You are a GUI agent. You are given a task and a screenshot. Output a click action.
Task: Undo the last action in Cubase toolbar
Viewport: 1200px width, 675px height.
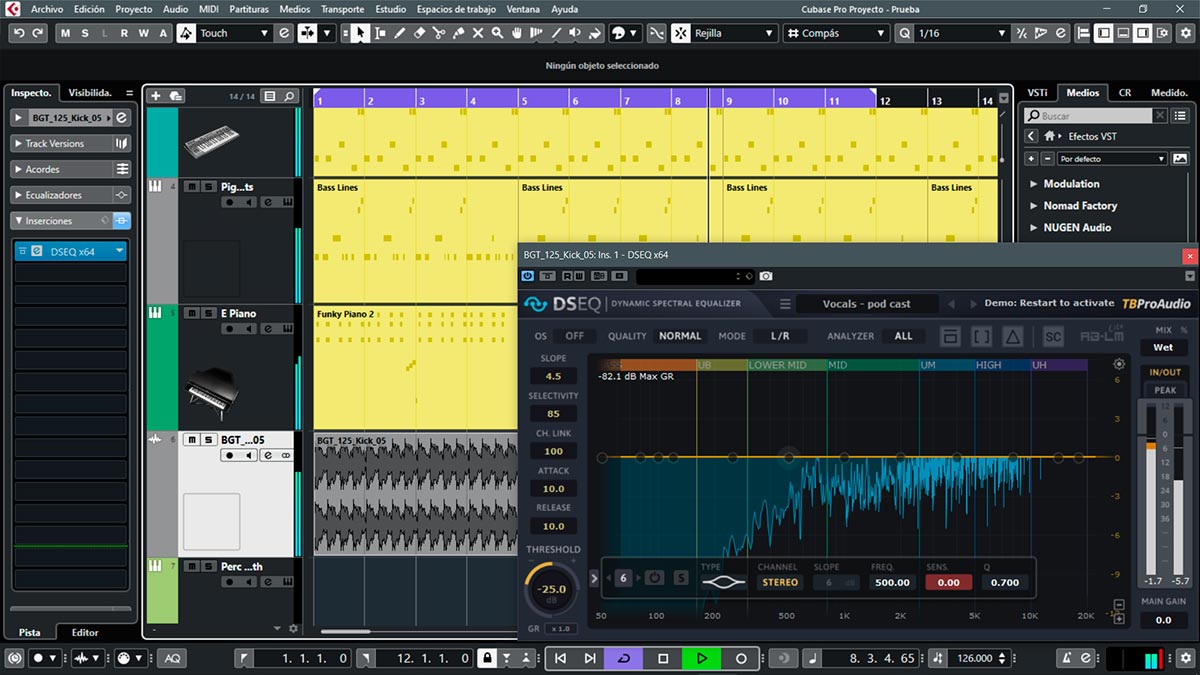19,33
